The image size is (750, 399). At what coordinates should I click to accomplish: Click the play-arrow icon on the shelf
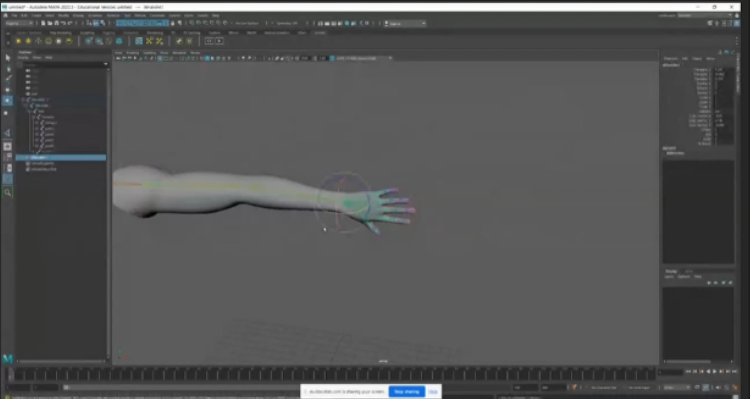click(x=219, y=41)
